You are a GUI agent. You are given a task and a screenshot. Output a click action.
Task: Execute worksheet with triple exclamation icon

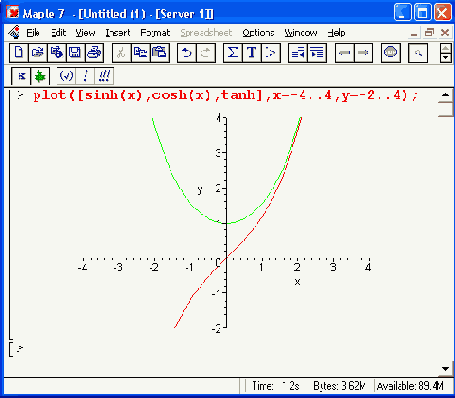tap(104, 76)
